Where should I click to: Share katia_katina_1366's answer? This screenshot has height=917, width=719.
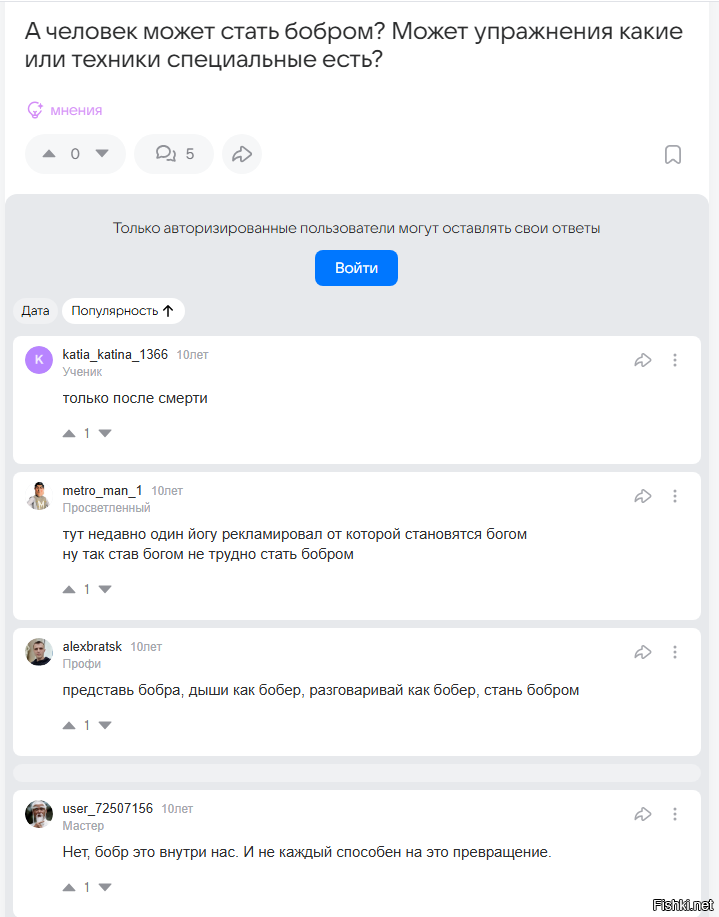point(643,360)
